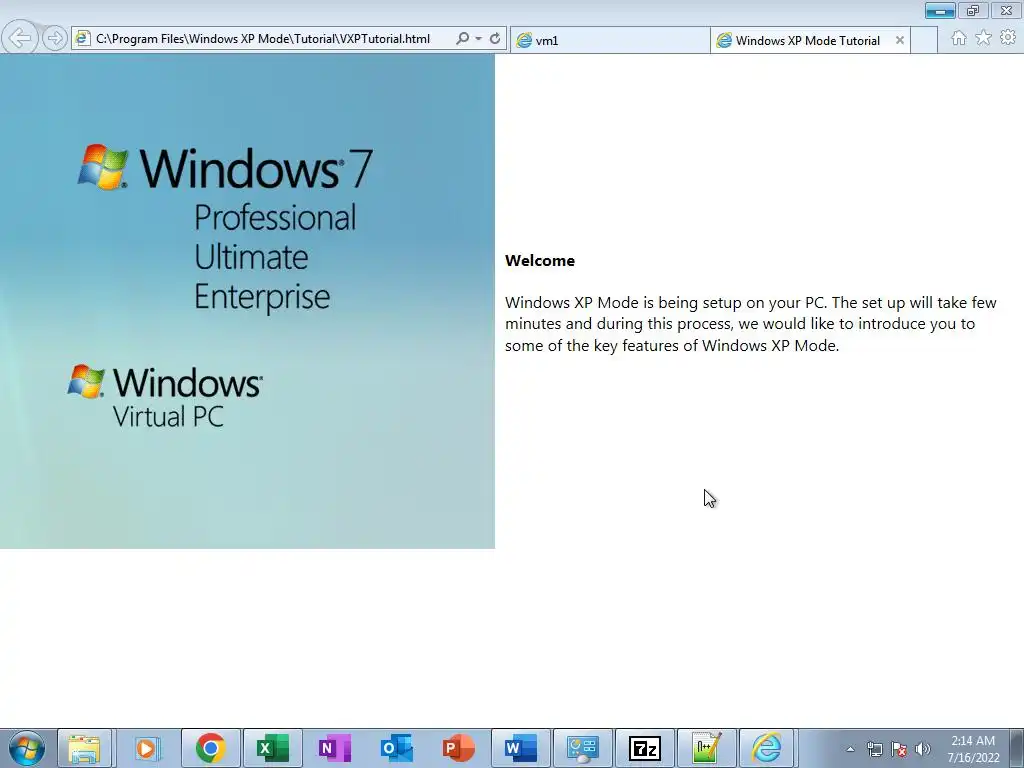Open the Control Panel taskbar icon
This screenshot has width=1024, height=768.
pyautogui.click(x=583, y=748)
